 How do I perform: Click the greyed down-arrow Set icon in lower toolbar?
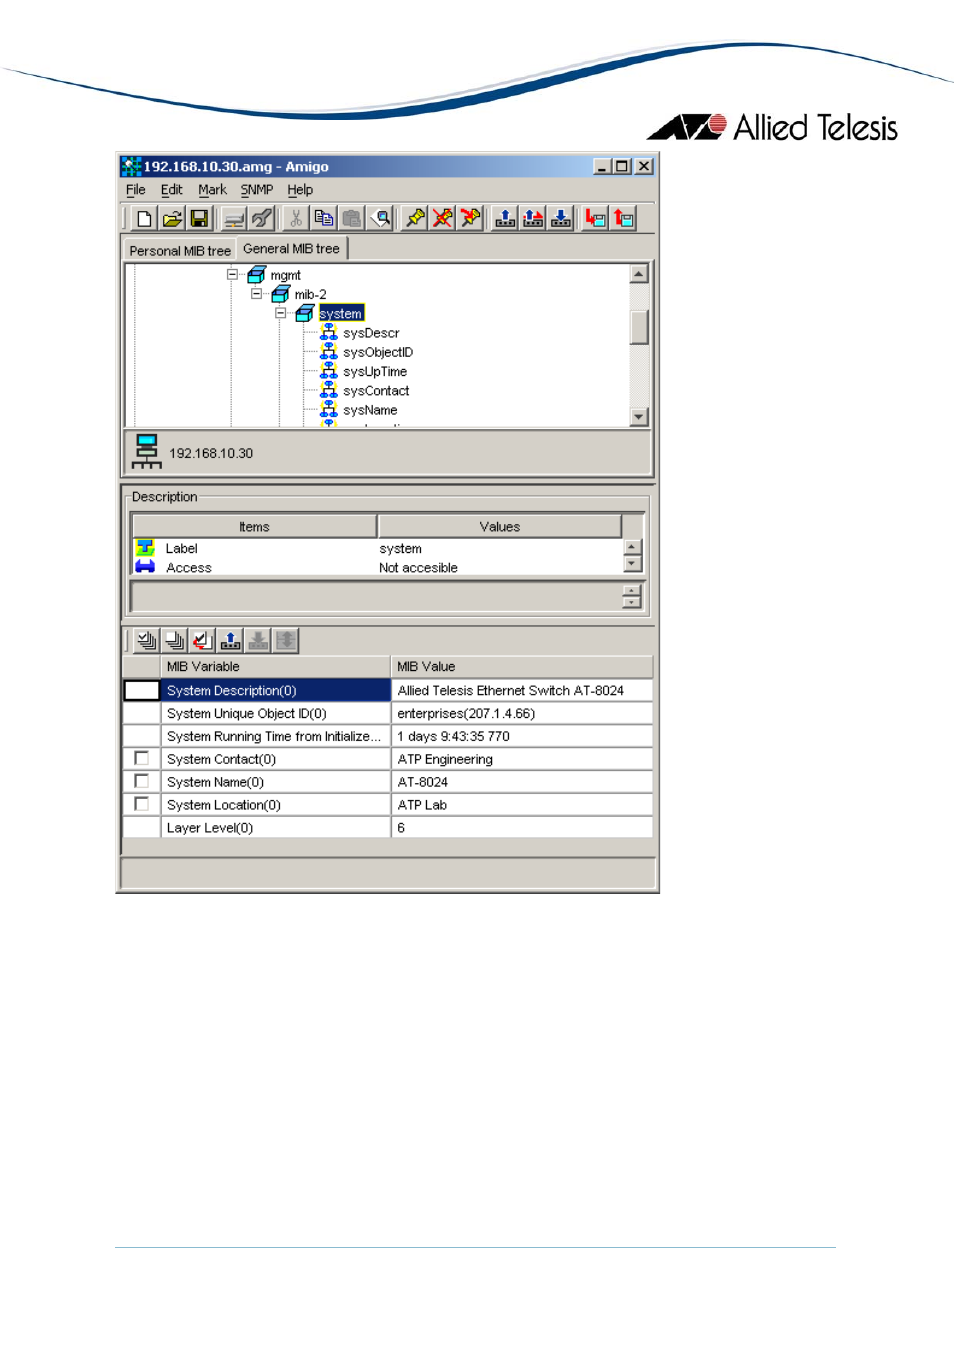pyautogui.click(x=258, y=640)
